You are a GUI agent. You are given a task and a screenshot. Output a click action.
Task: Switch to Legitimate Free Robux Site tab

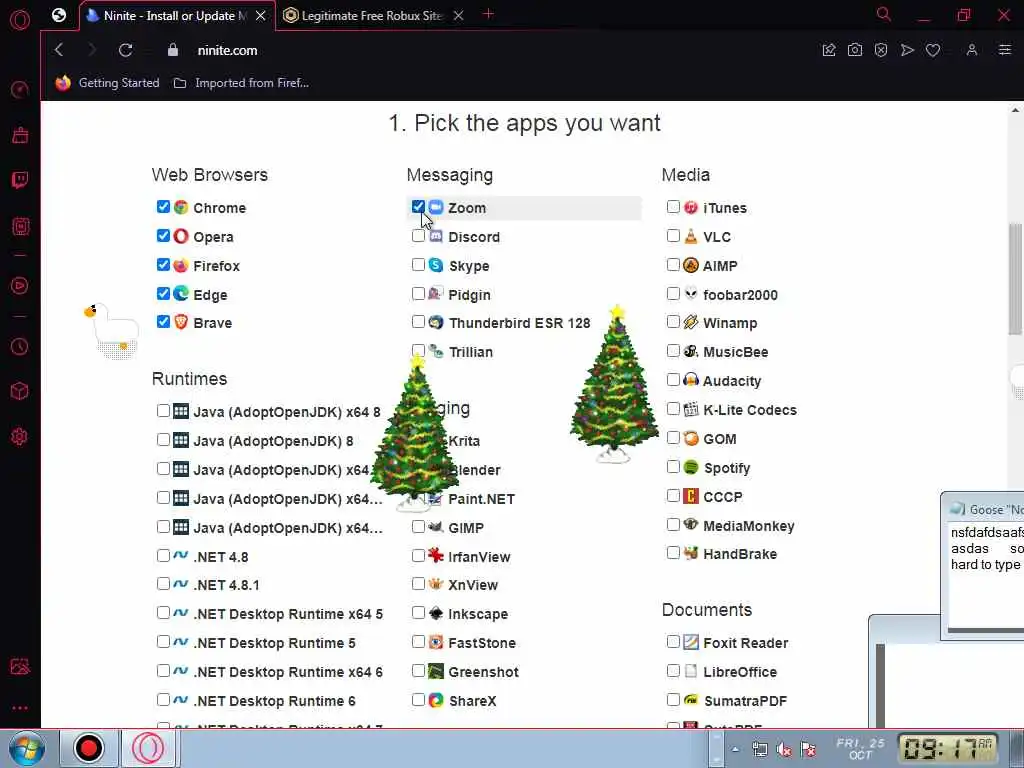point(372,16)
